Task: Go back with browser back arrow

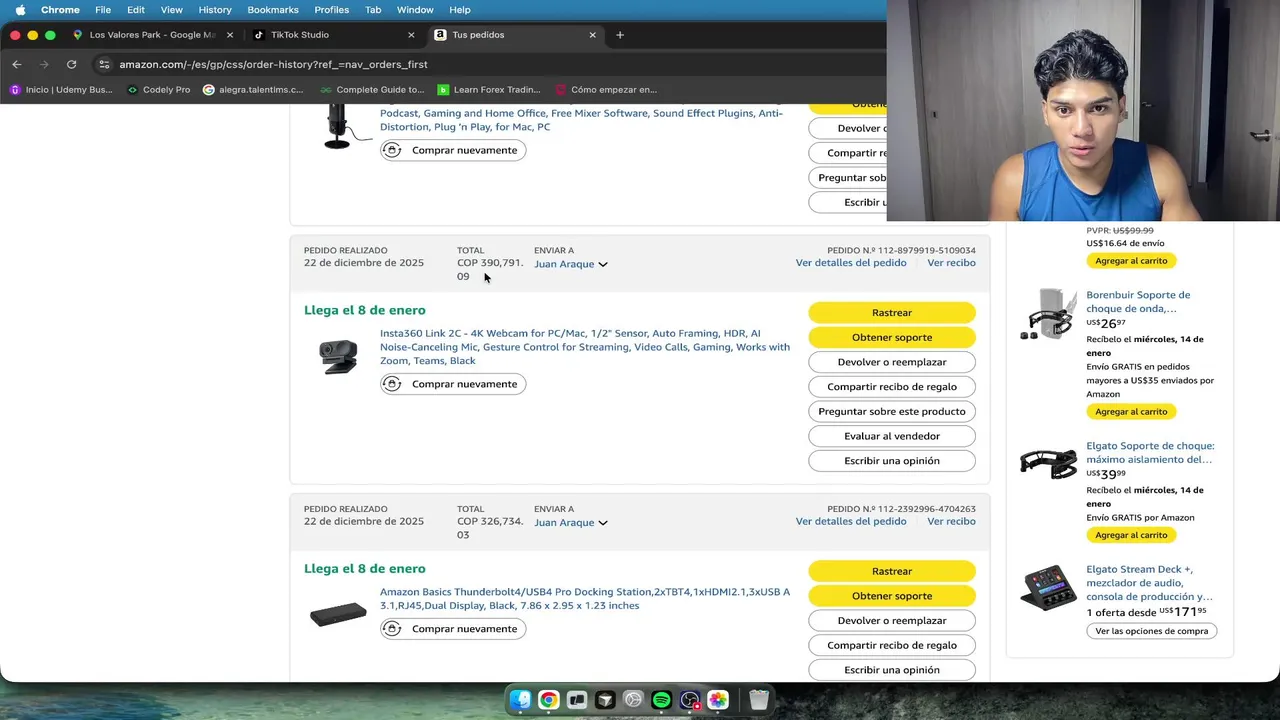Action: (17, 64)
